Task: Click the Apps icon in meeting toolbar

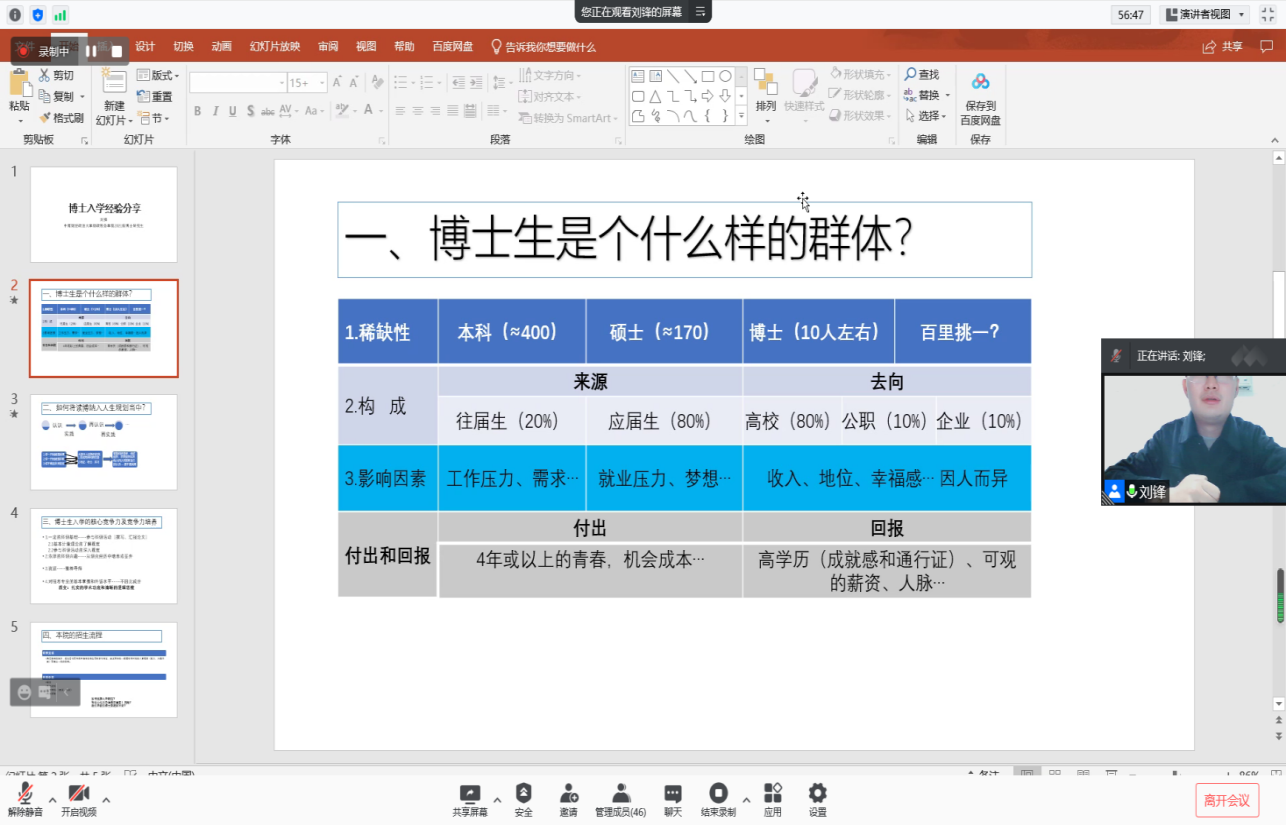Action: [772, 794]
